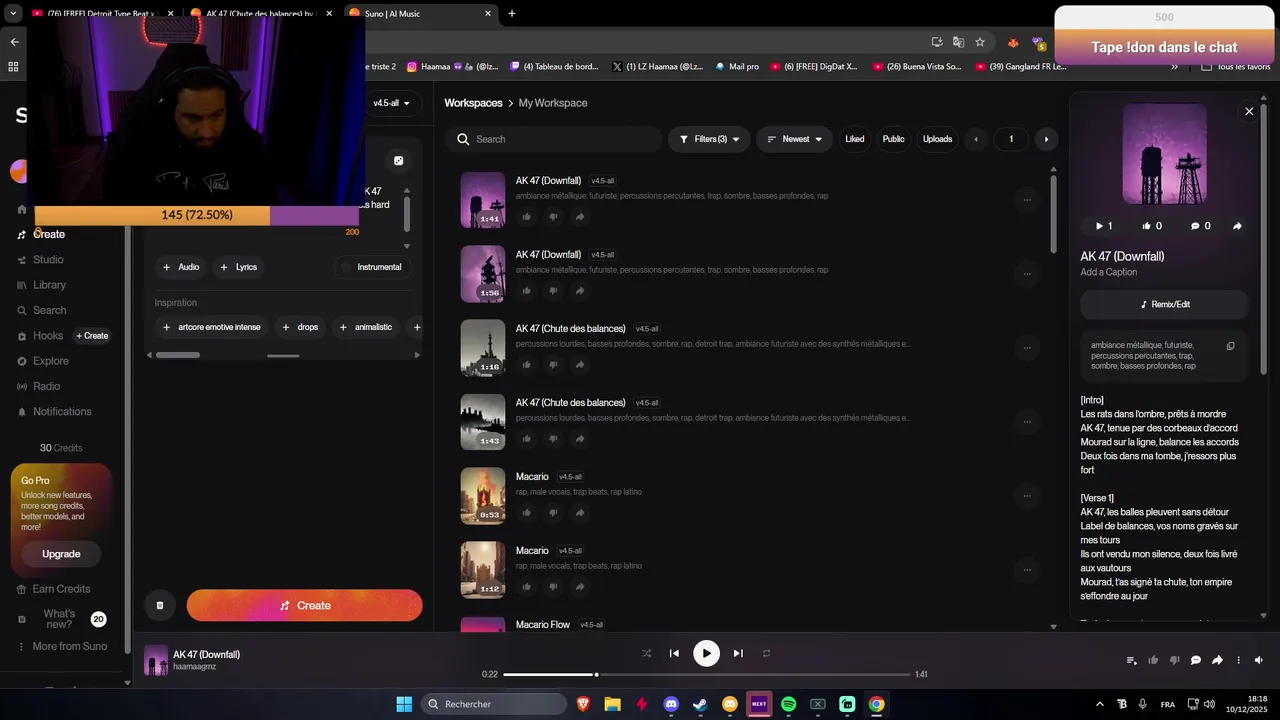1280x720 pixels.
Task: Go to previous track in player
Action: 674,653
